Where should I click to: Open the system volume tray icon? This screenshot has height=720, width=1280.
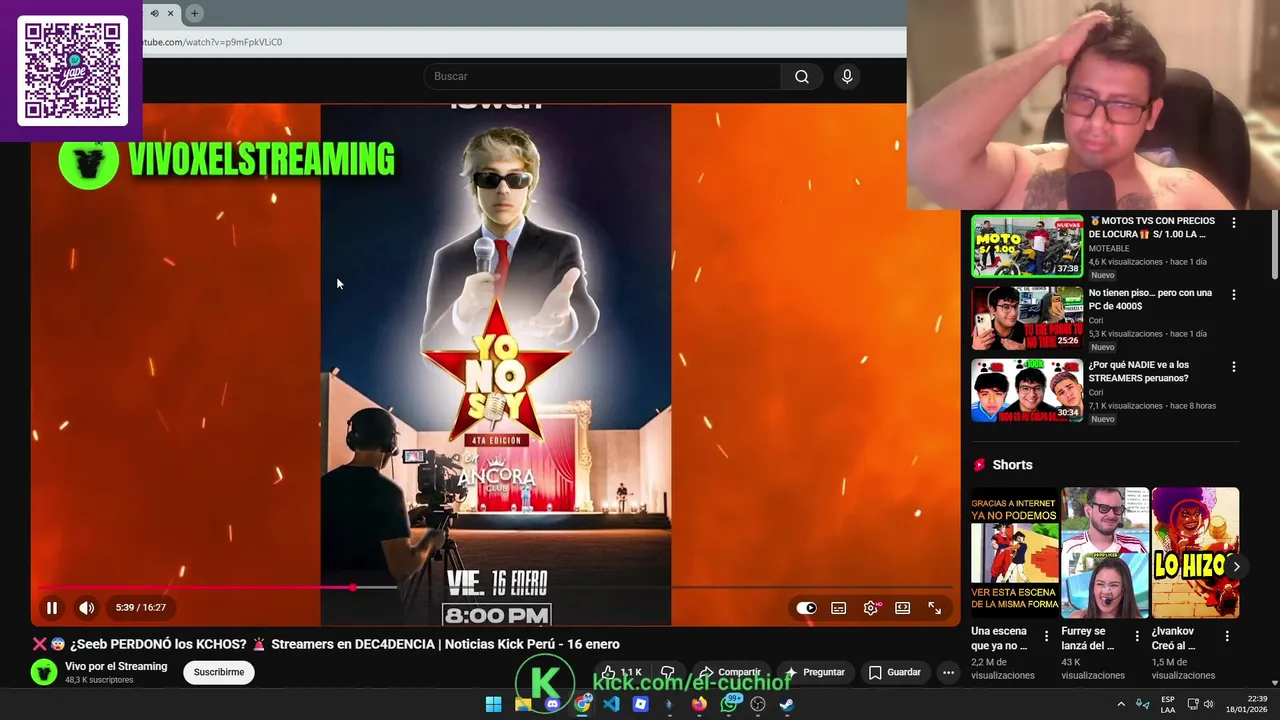point(1208,704)
